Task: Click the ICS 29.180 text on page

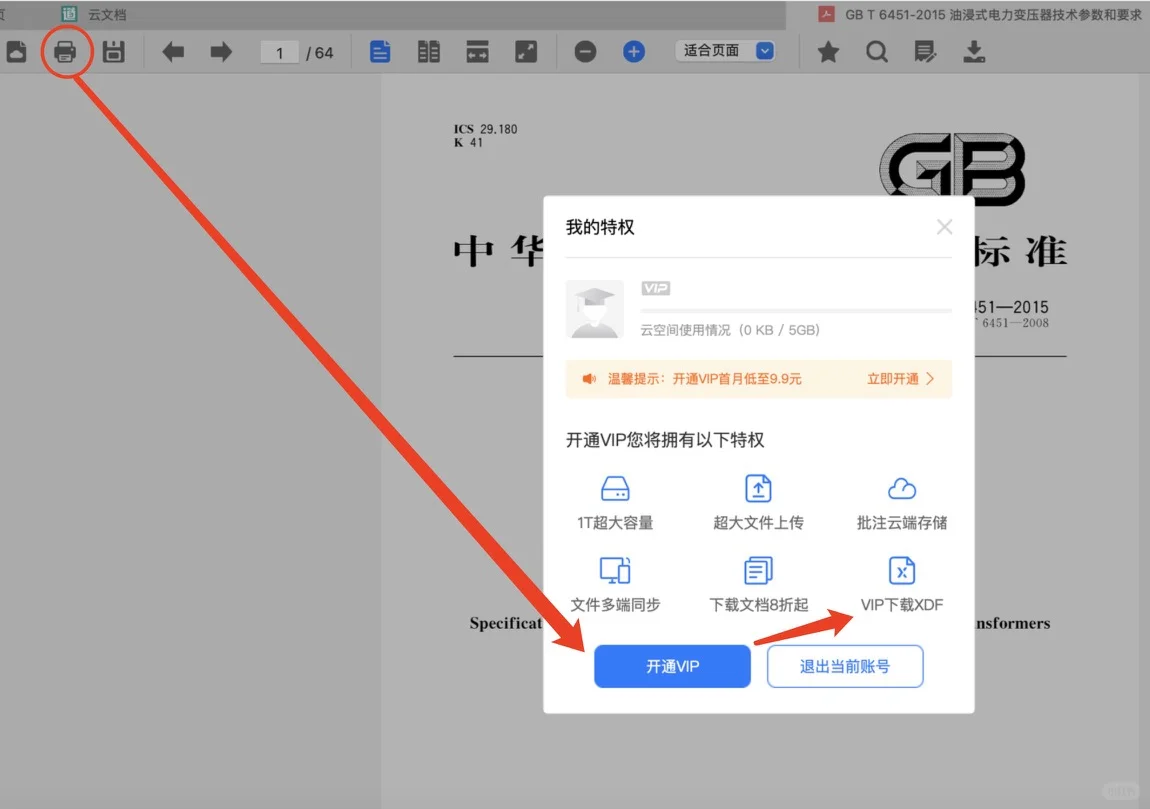Action: [486, 129]
